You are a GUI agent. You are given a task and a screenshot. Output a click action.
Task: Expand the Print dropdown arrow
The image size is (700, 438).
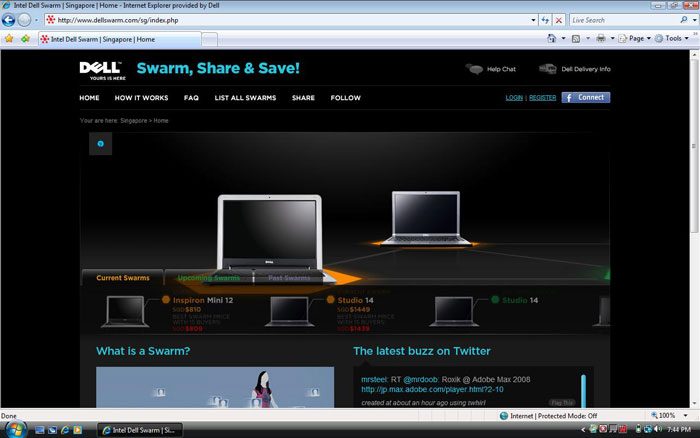[x=612, y=38]
